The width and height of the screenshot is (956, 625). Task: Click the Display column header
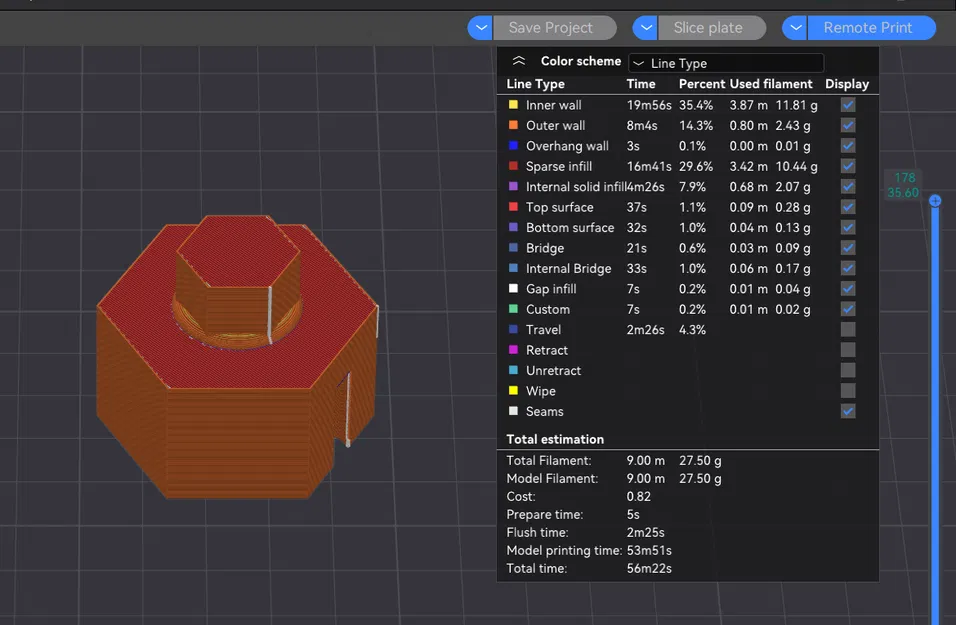(847, 84)
